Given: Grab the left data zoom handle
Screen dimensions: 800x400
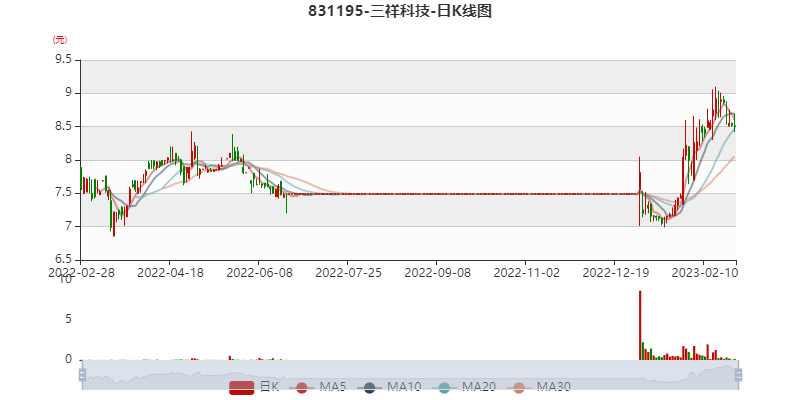Looking at the screenshot, I should click(82, 375).
